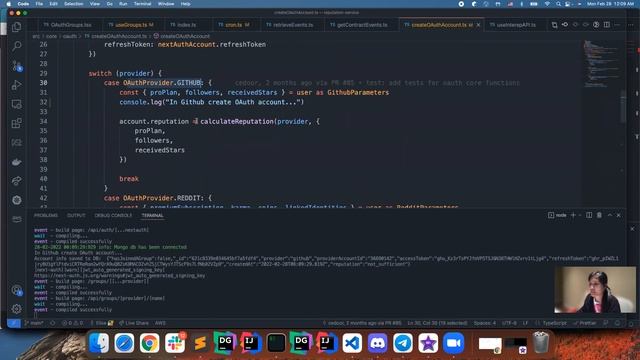Click Live Share in status bar
The image size is (640, 360).
[134, 323]
